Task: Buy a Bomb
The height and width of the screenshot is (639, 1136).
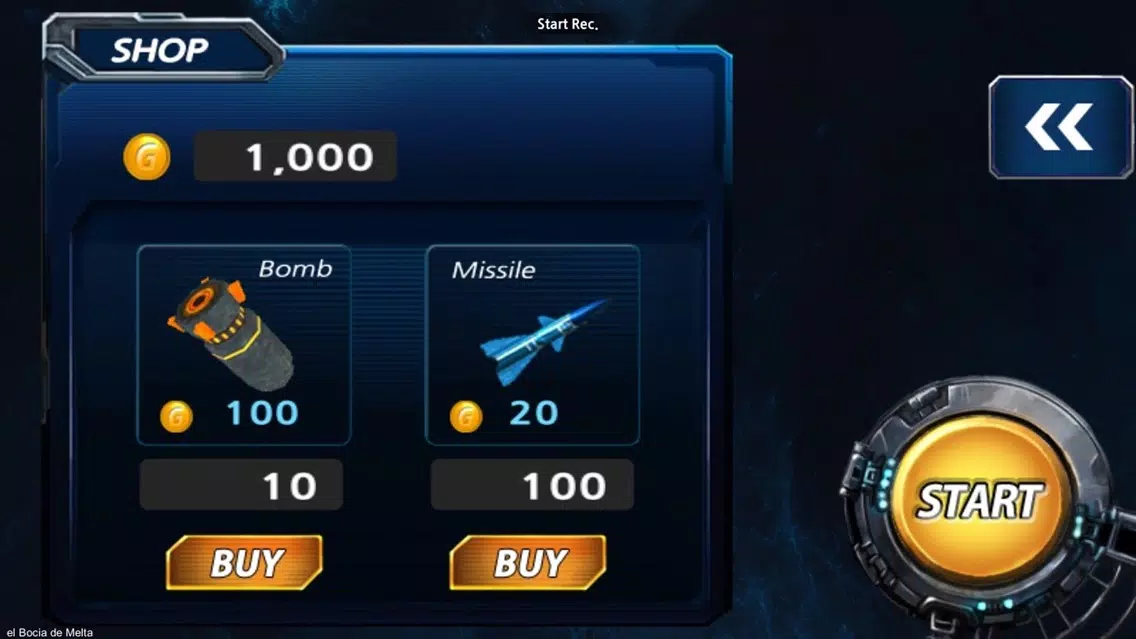Action: click(x=244, y=562)
